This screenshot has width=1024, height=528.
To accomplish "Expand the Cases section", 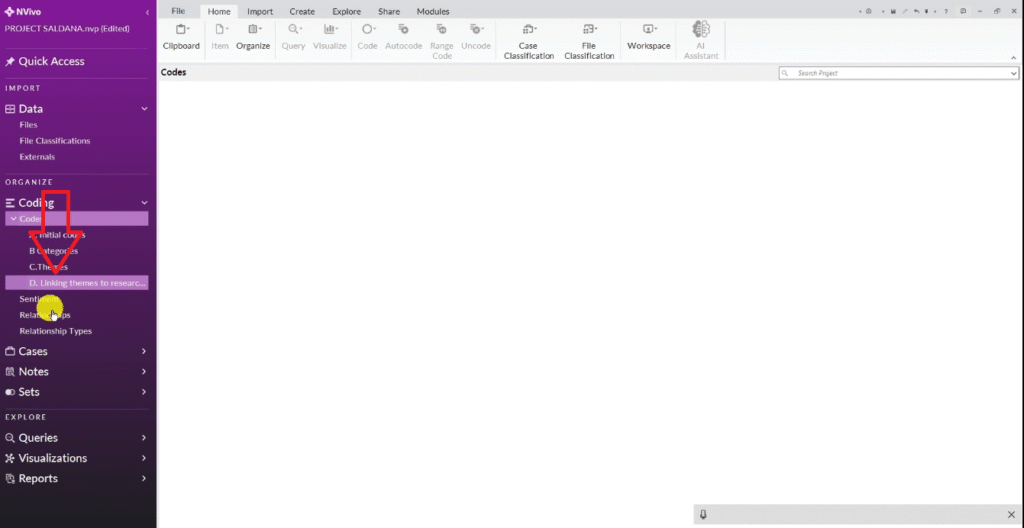I will tap(144, 351).
